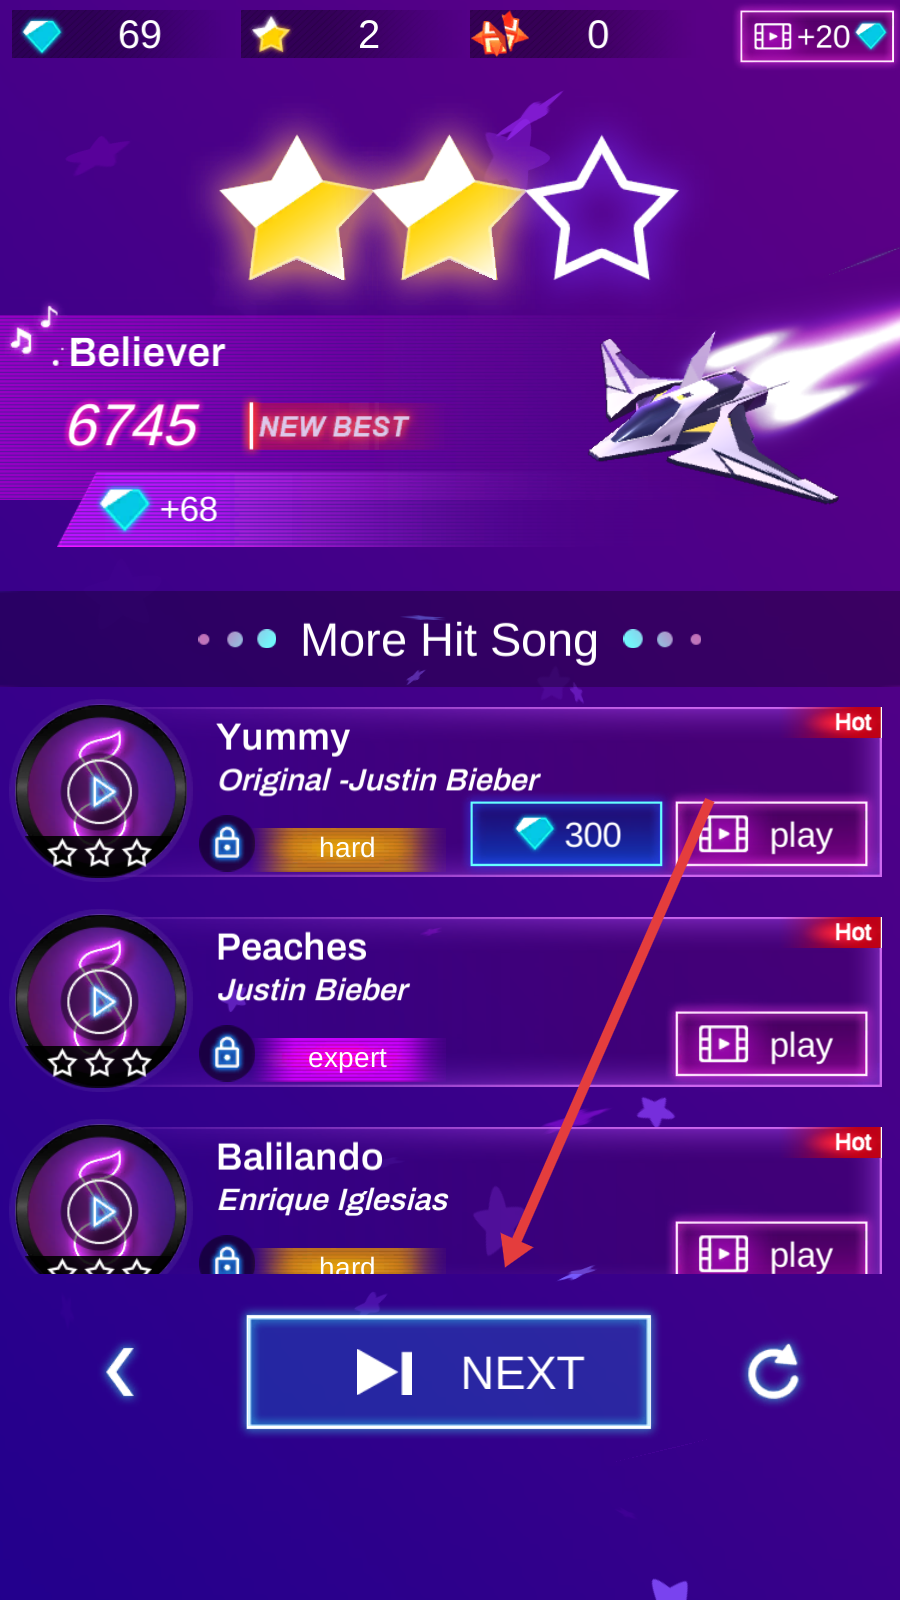Tap the lock icon on Peaches
The image size is (900, 1600).
click(x=227, y=1053)
